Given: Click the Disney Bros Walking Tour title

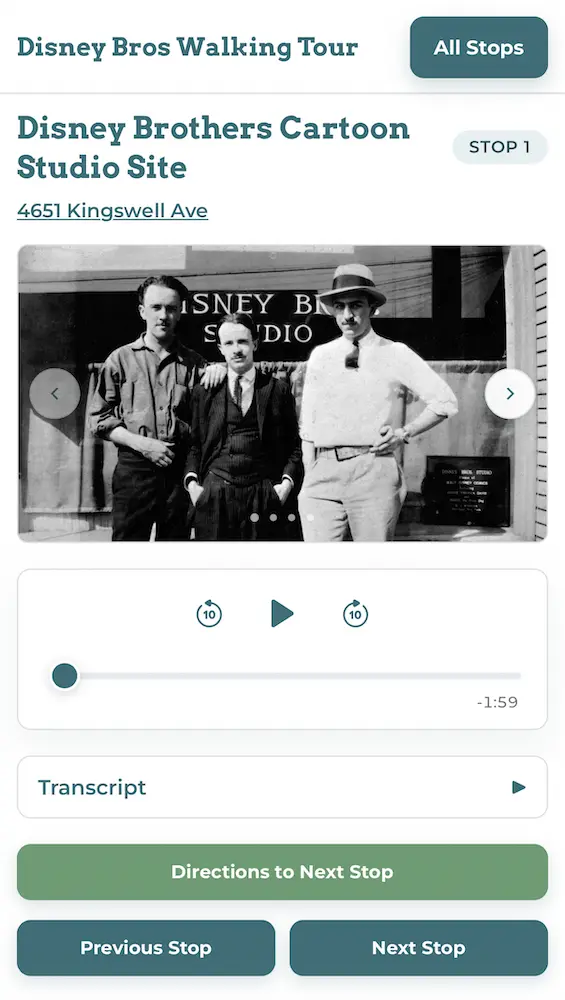Looking at the screenshot, I should click(x=187, y=47).
